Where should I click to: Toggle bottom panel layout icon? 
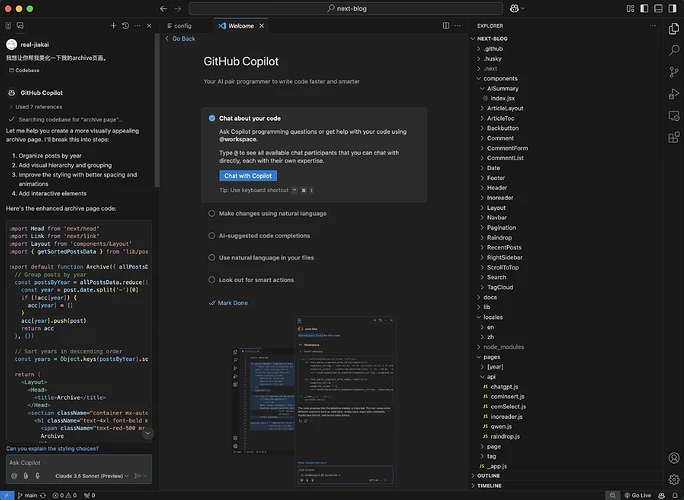658,8
